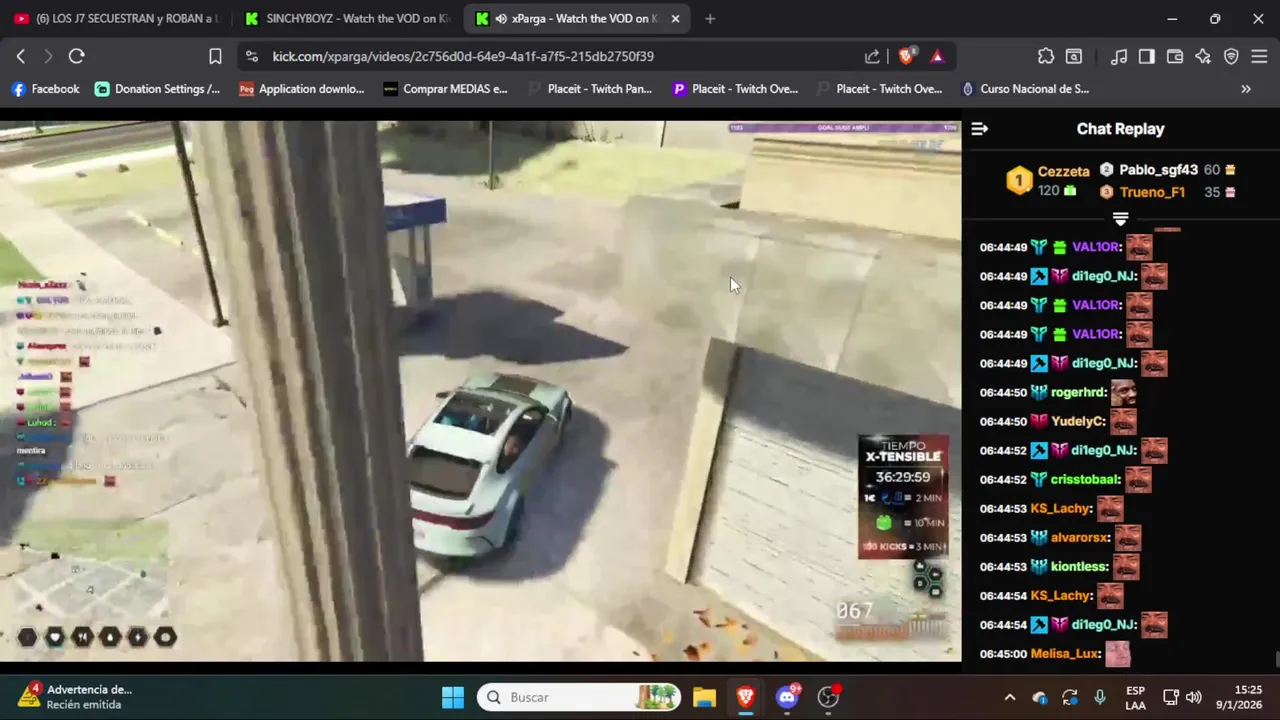The image size is (1280, 720).
Task: Open the Curso Nacional de S... bookmark
Action: click(1025, 89)
